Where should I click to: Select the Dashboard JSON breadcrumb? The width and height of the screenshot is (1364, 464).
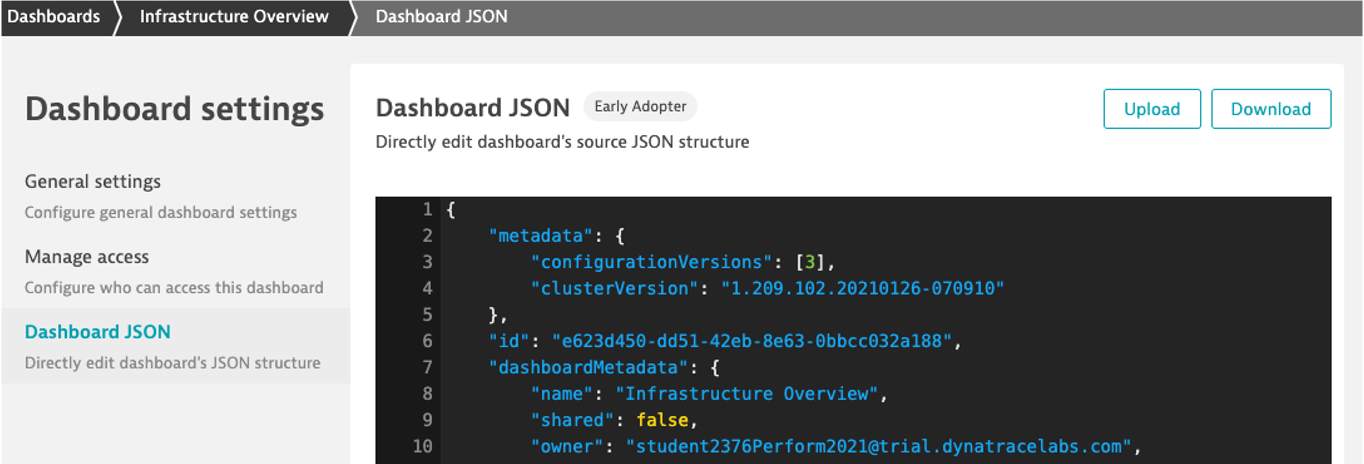pos(441,17)
